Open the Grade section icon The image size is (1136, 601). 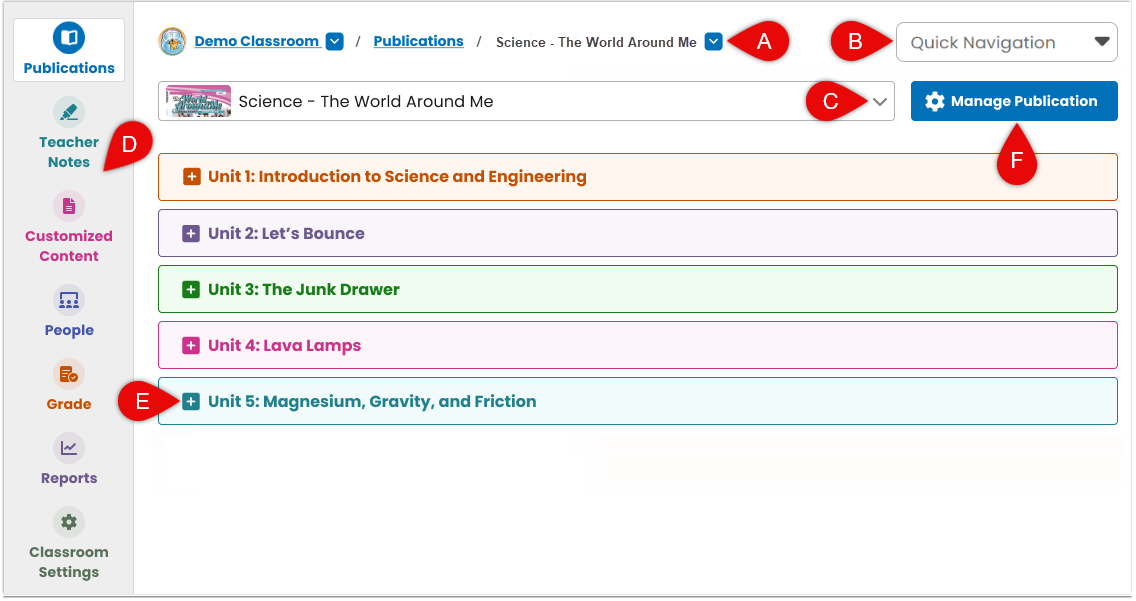pos(69,374)
